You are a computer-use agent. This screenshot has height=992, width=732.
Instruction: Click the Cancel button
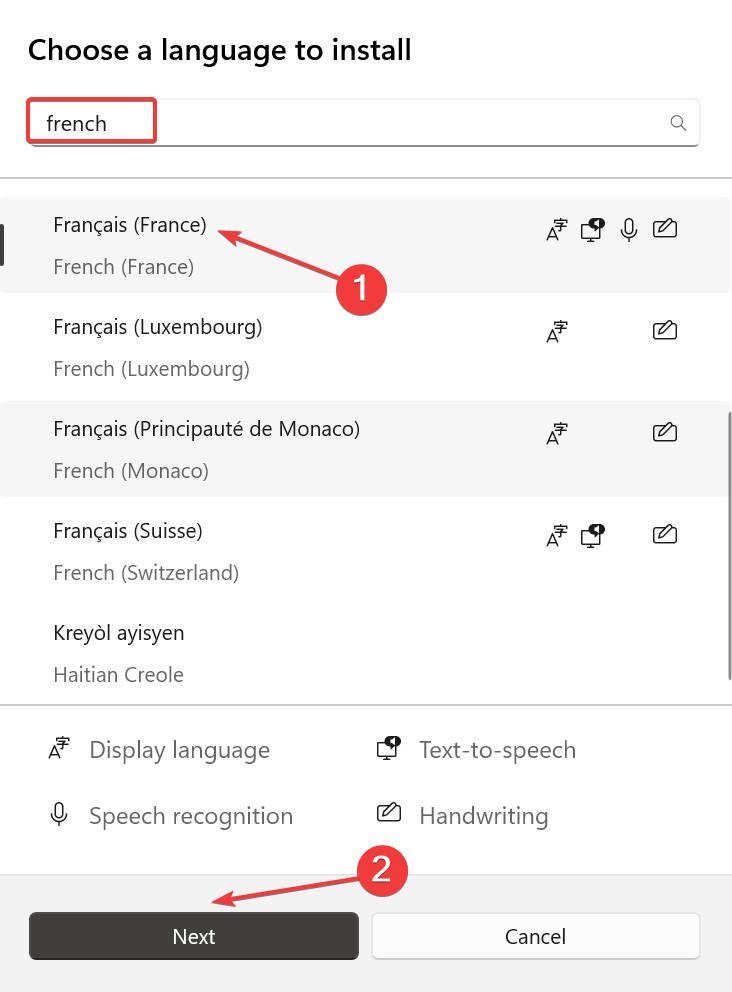(x=535, y=936)
